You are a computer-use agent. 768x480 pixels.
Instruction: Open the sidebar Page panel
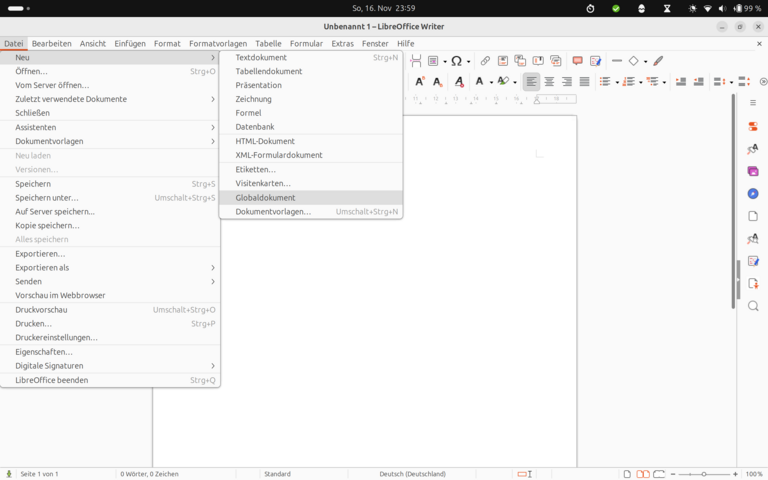[753, 216]
